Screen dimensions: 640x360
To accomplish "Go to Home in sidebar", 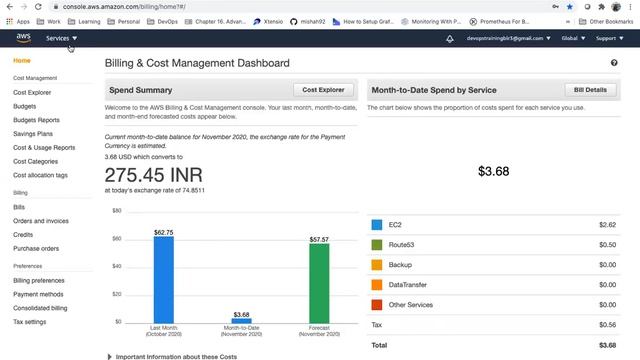I will tap(22, 60).
